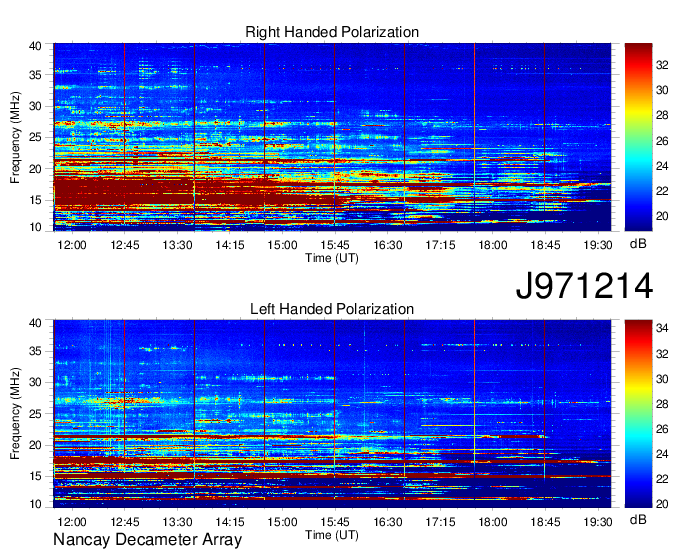Click the "Right Handed Polarization" plot title
Screen dimensions: 680x552
[x=332, y=32]
